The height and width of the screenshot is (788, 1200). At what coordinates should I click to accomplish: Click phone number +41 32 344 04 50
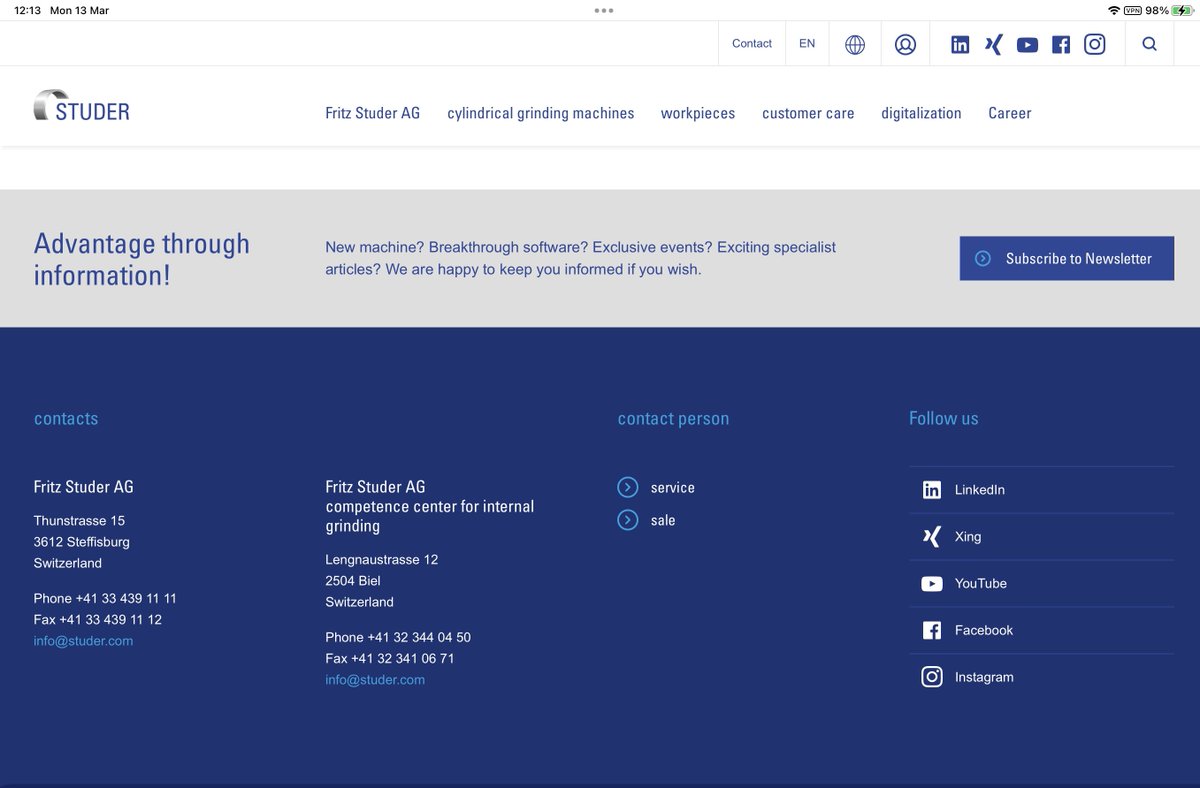click(x=419, y=637)
